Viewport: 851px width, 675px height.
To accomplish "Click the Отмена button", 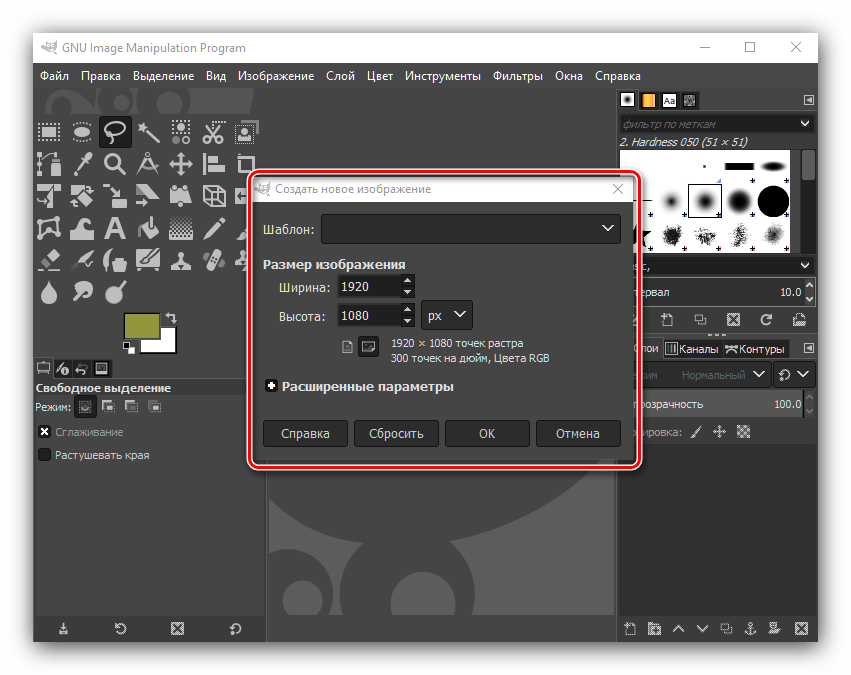I will pyautogui.click(x=578, y=434).
